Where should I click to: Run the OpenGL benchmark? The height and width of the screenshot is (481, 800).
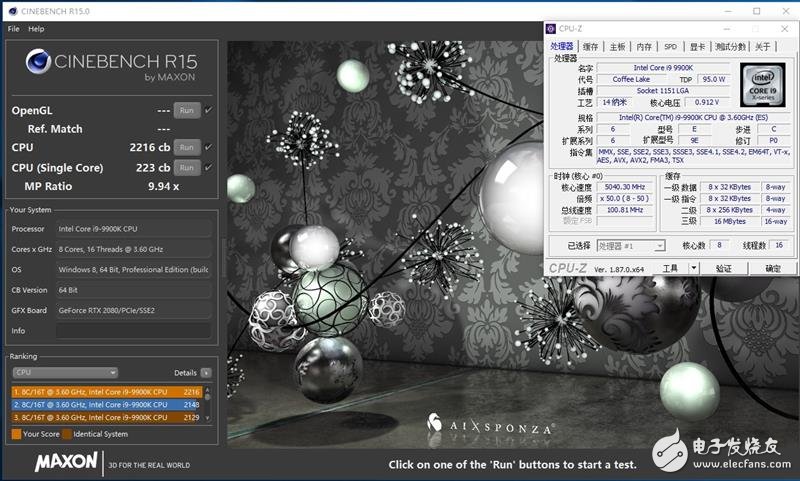coord(187,110)
